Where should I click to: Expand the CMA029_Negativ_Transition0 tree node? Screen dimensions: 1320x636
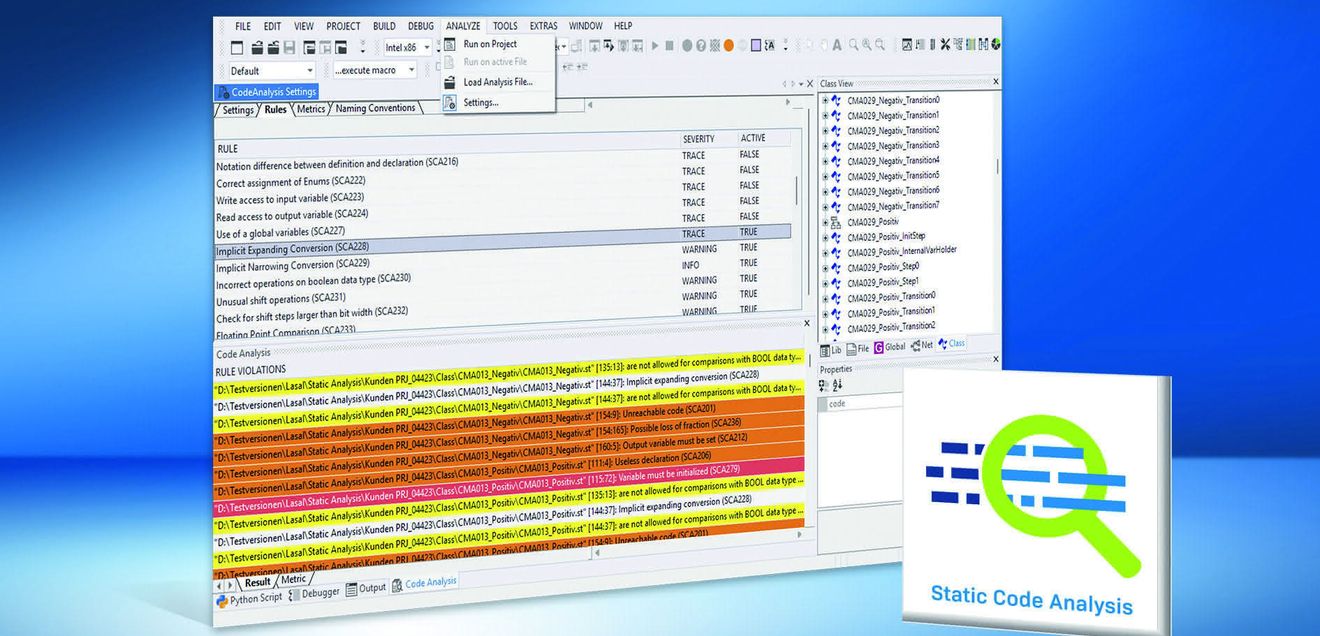pos(825,100)
